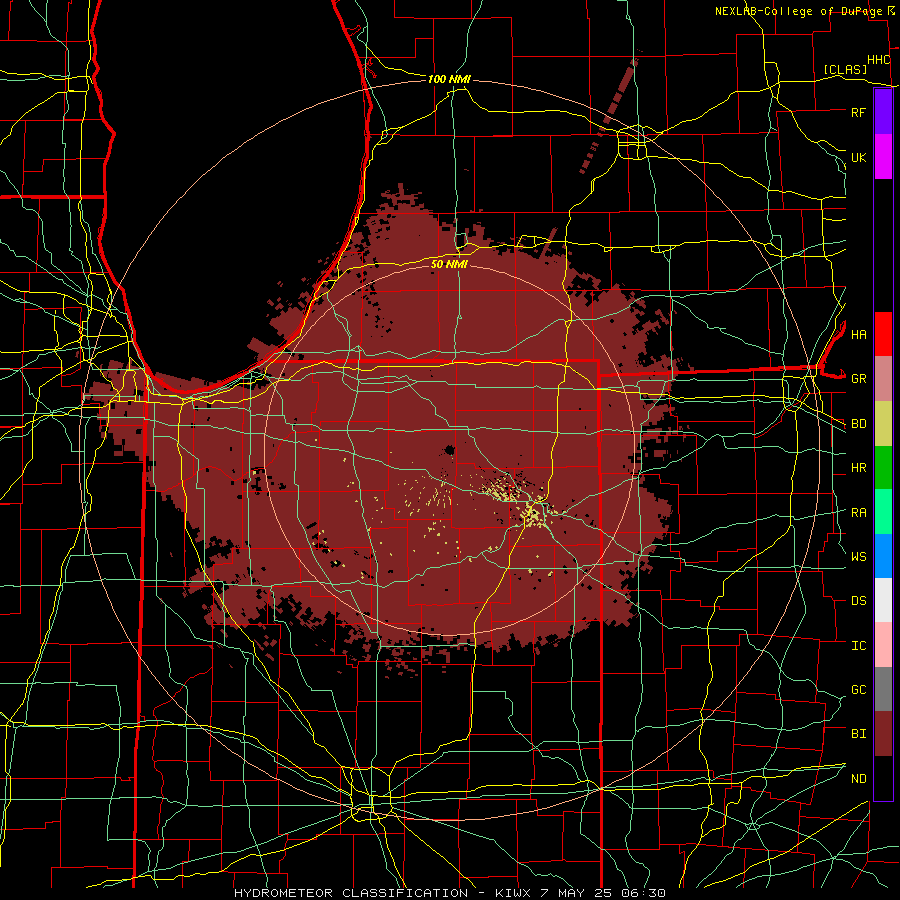
Task: Click the GC legend label
Action: point(859,690)
